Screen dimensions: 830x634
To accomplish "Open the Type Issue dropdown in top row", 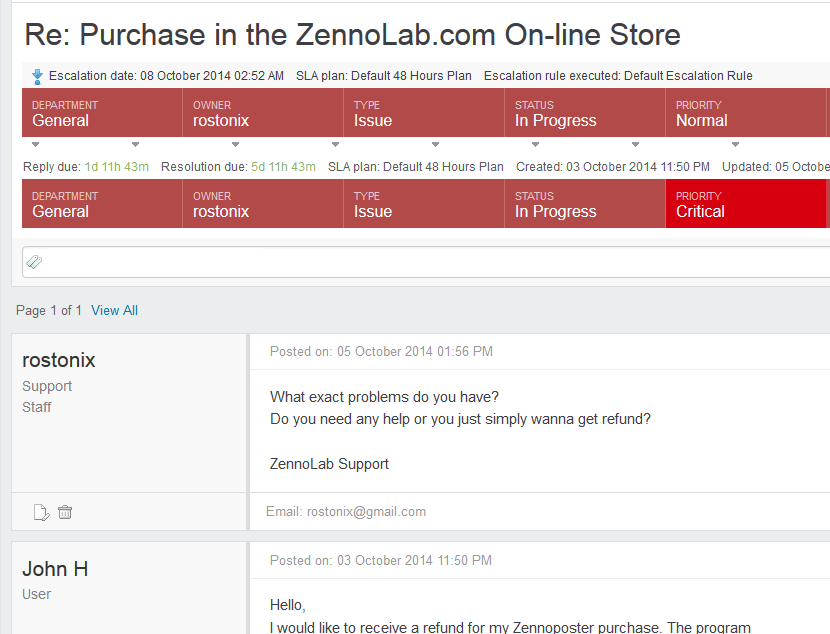I will [424, 113].
